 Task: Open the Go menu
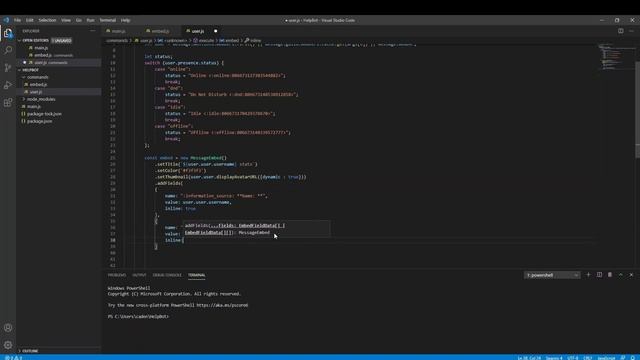point(79,20)
